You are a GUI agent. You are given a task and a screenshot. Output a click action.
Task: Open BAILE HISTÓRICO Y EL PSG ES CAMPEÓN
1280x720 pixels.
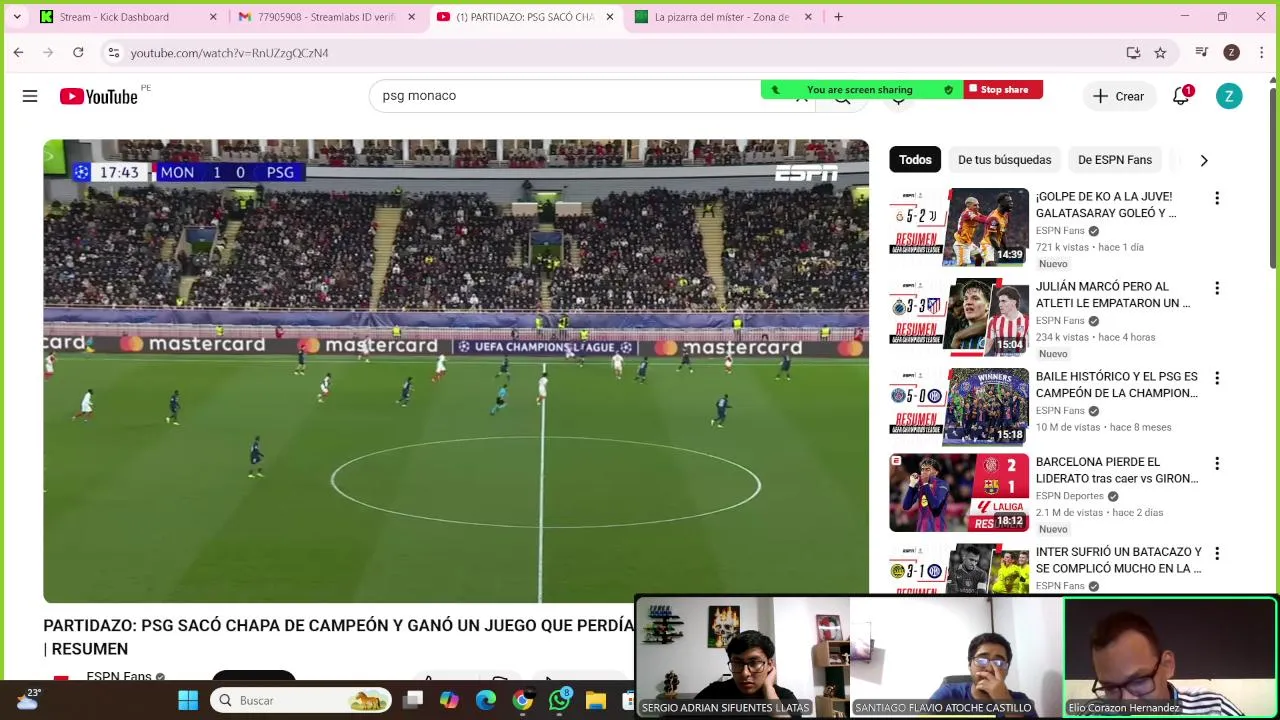[x=1117, y=385]
